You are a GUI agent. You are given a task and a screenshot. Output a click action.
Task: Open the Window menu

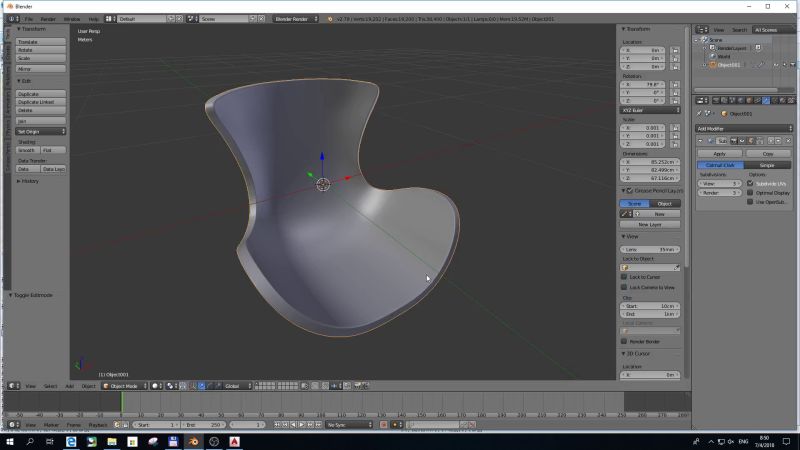point(72,19)
